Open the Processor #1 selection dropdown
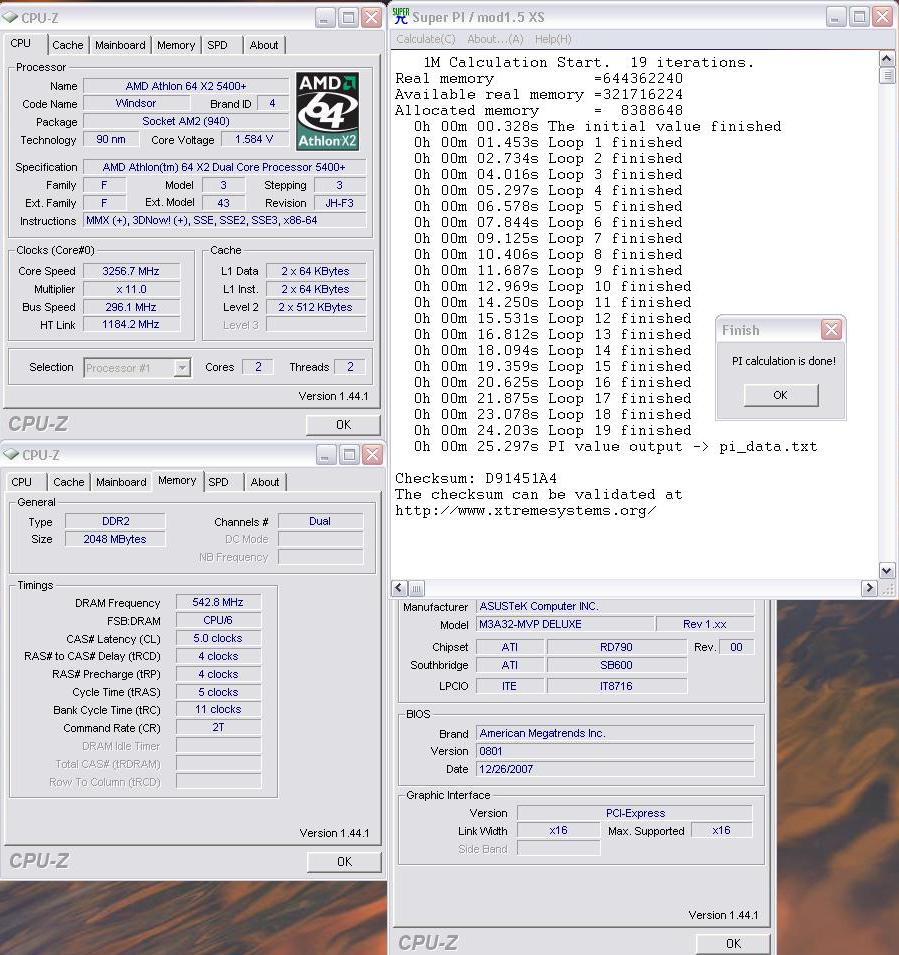This screenshot has width=899, height=955. pyautogui.click(x=182, y=368)
